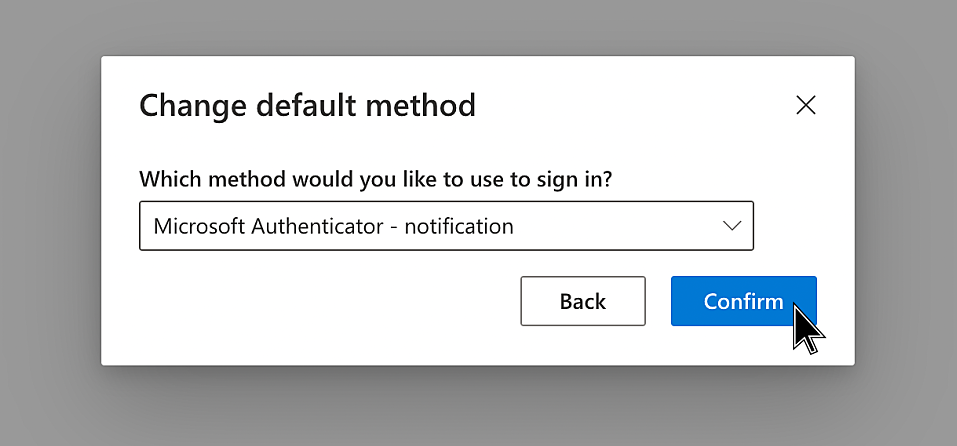Viewport: 957px width, 446px height.
Task: Select the 'Microsoft Authenticator - notification' text
Action: tap(333, 226)
